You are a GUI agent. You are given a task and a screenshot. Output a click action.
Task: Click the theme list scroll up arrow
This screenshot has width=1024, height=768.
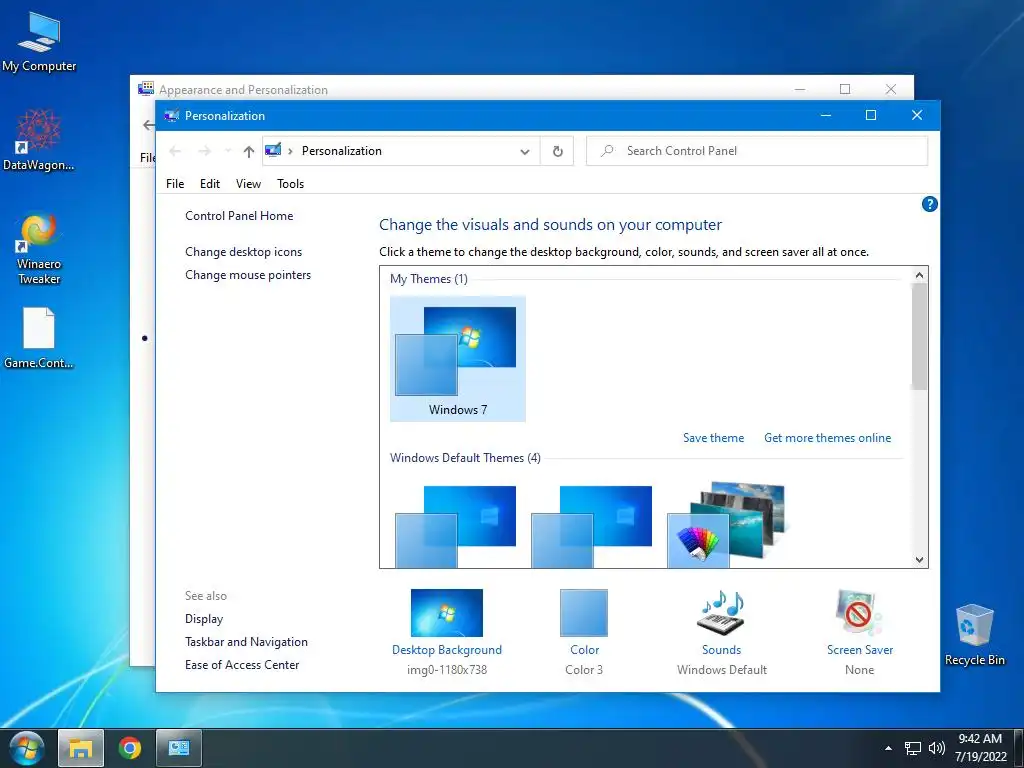click(920, 275)
